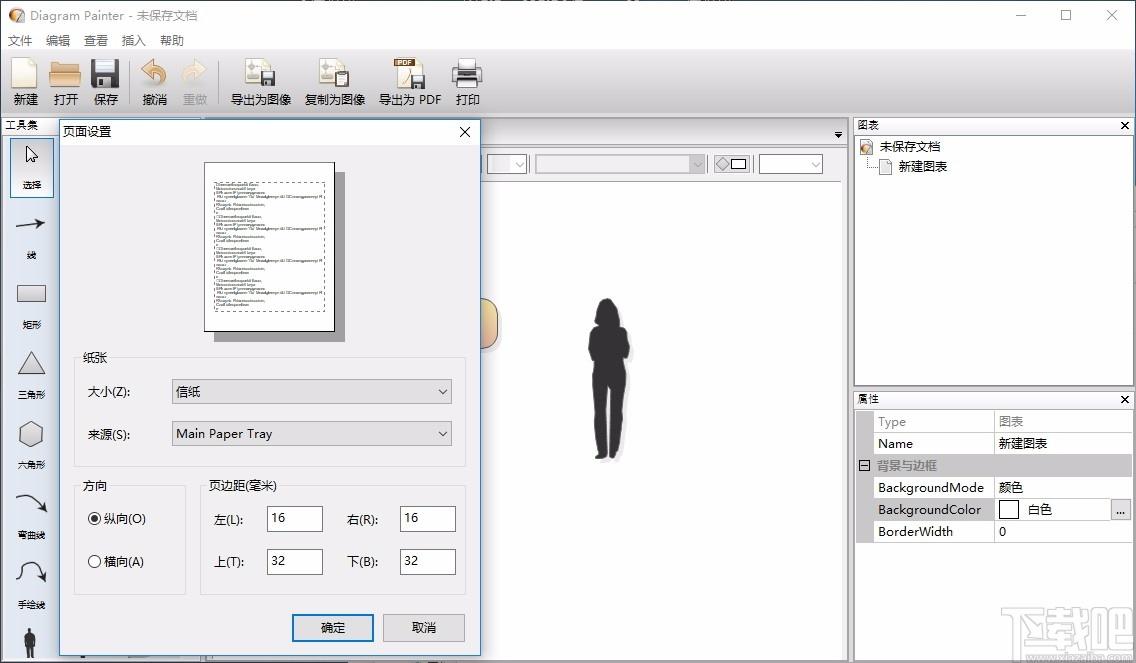Open the 查看 menu
The width and height of the screenshot is (1136, 663).
pos(96,41)
